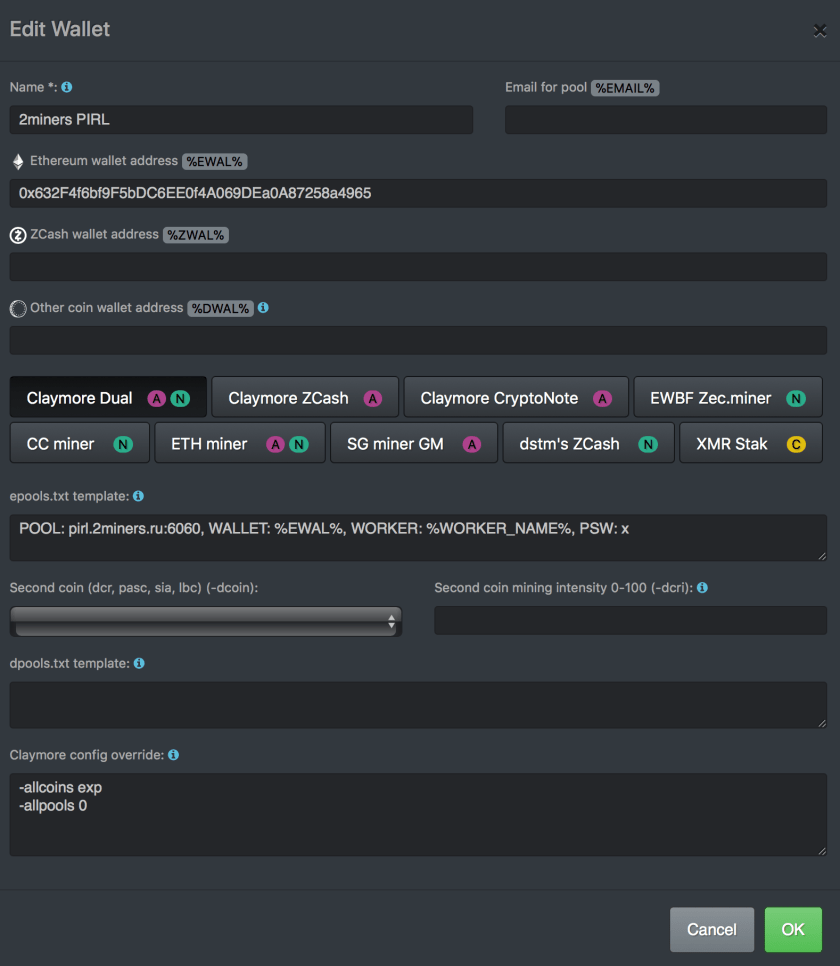840x966 pixels.
Task: Click the pink A badge on Claymore Dual
Action: pos(157,399)
